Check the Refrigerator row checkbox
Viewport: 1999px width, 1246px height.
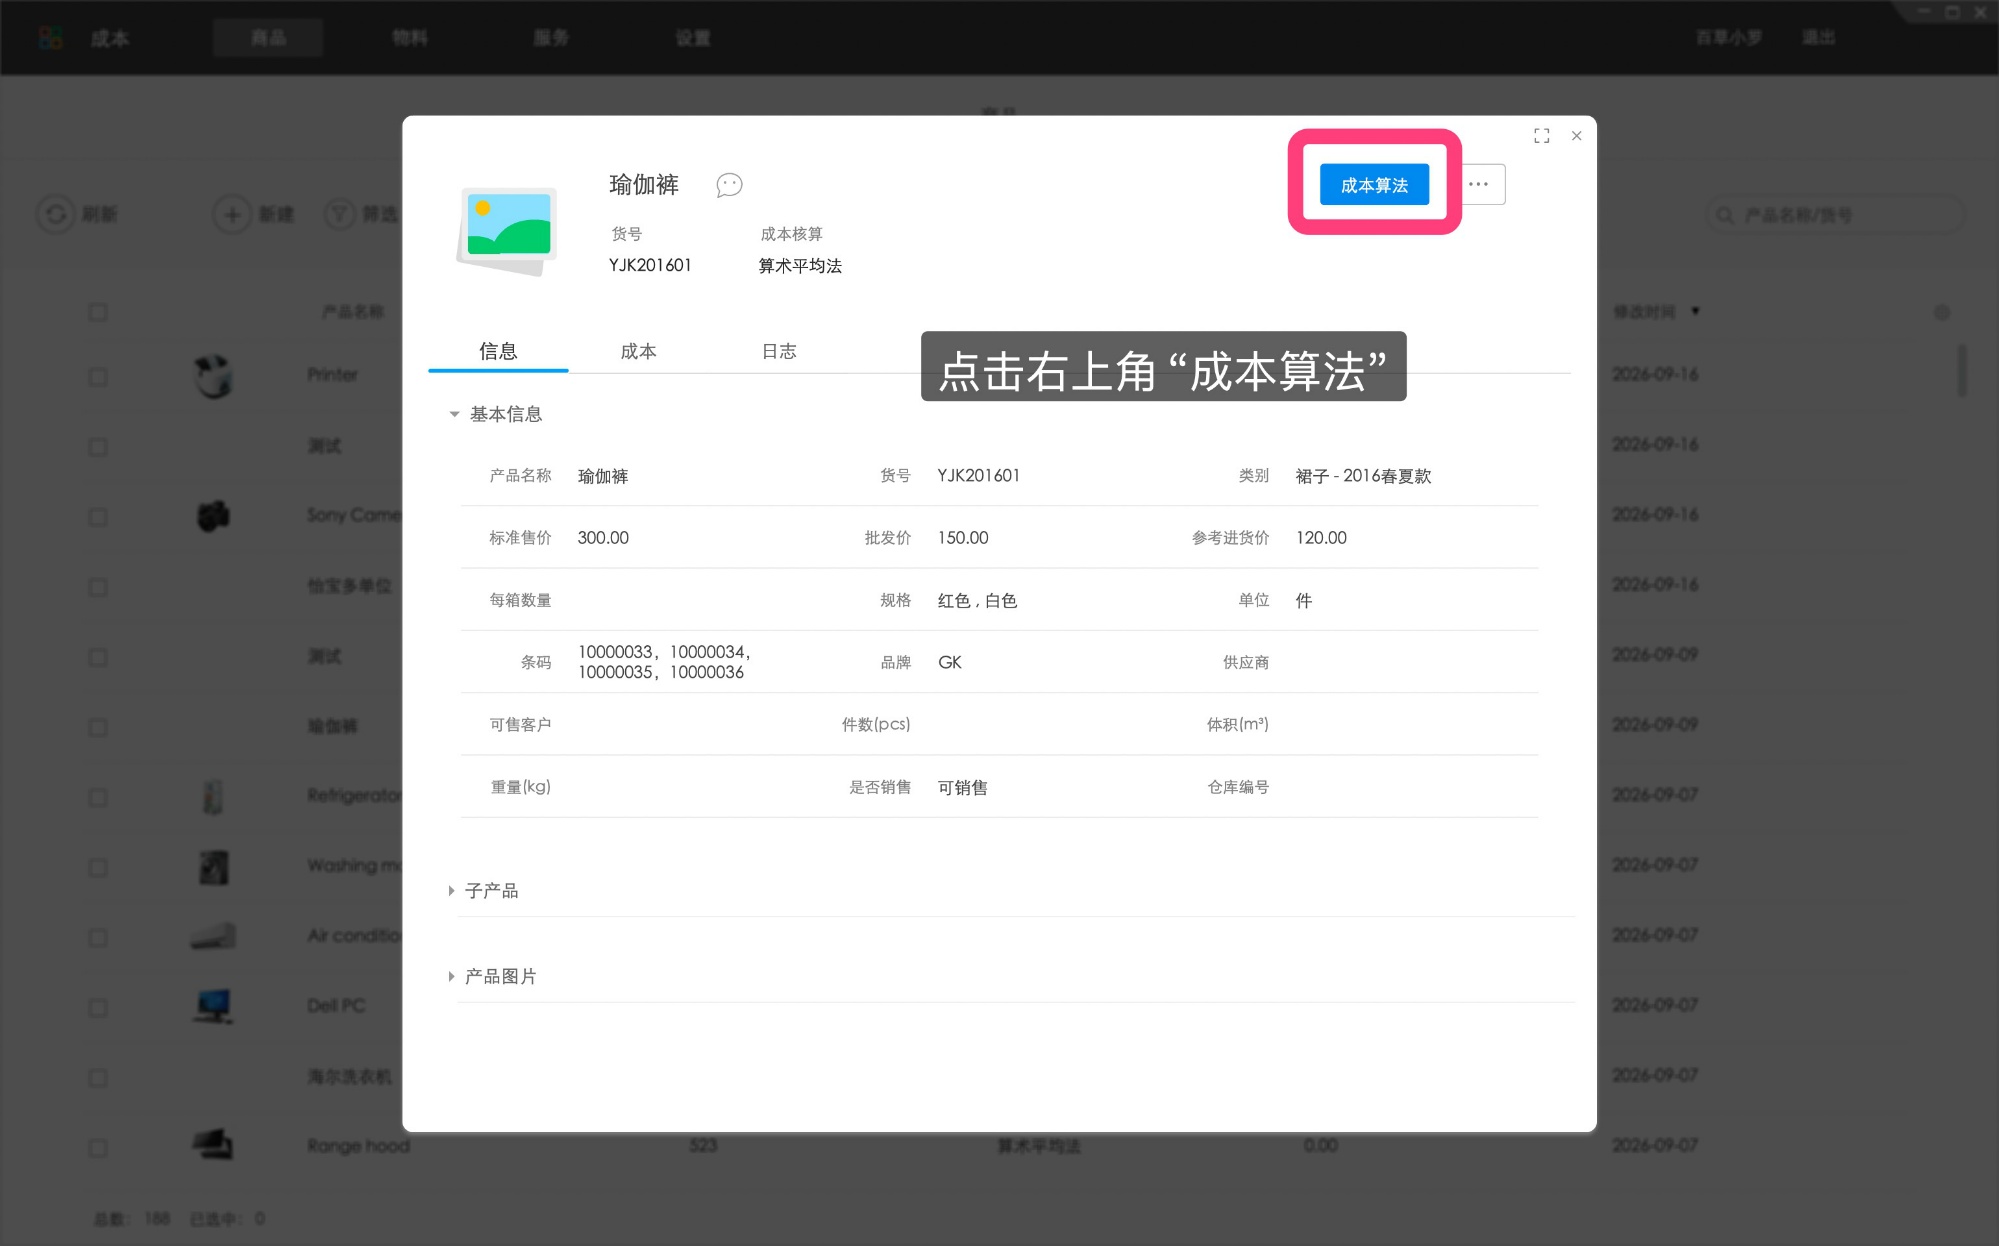pos(97,797)
